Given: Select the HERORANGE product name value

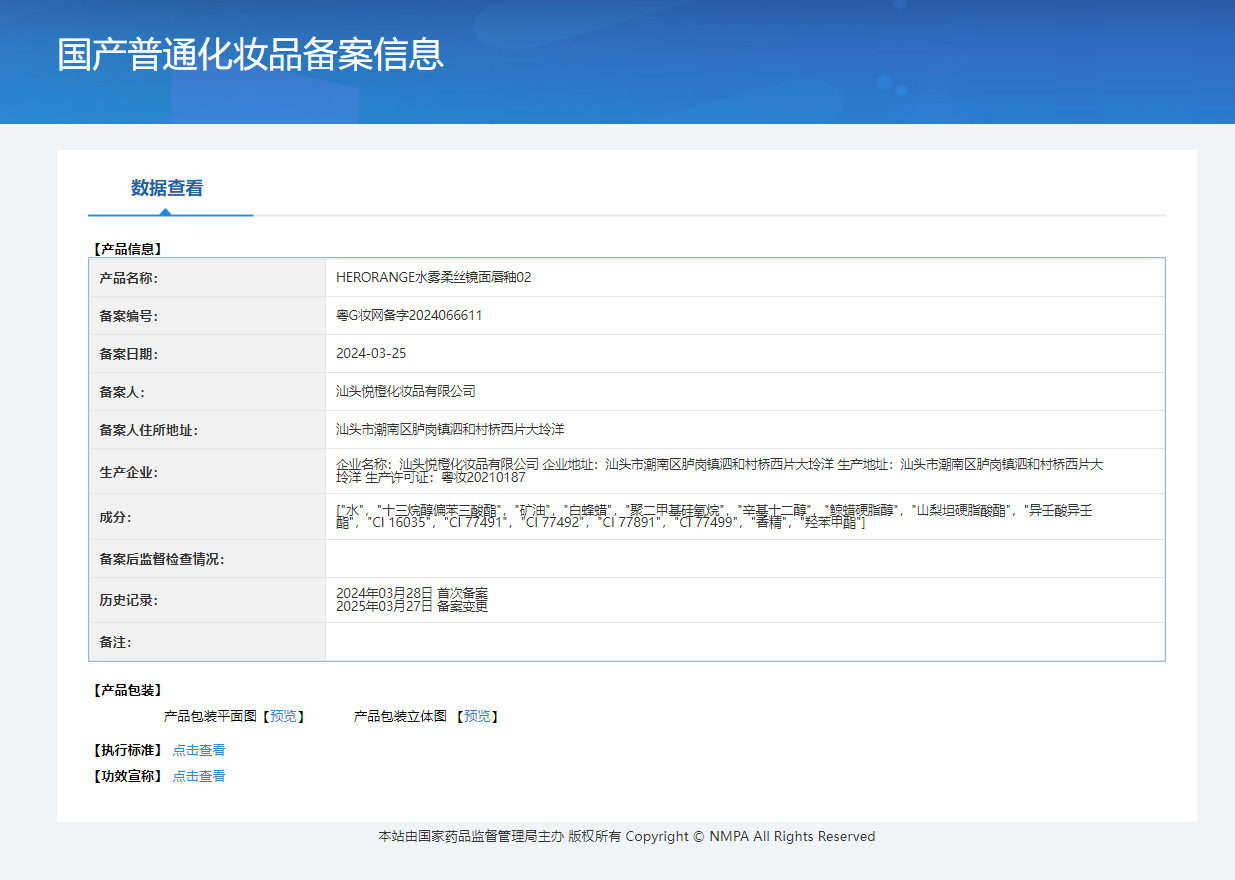Looking at the screenshot, I should coord(433,277).
